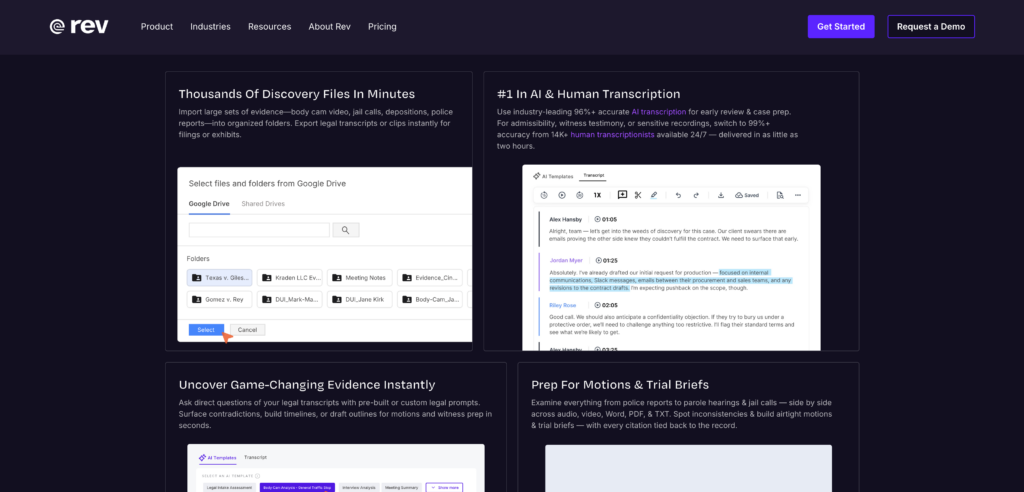Click the download icon in transcript toolbar
This screenshot has height=492, width=1024.
coord(720,195)
